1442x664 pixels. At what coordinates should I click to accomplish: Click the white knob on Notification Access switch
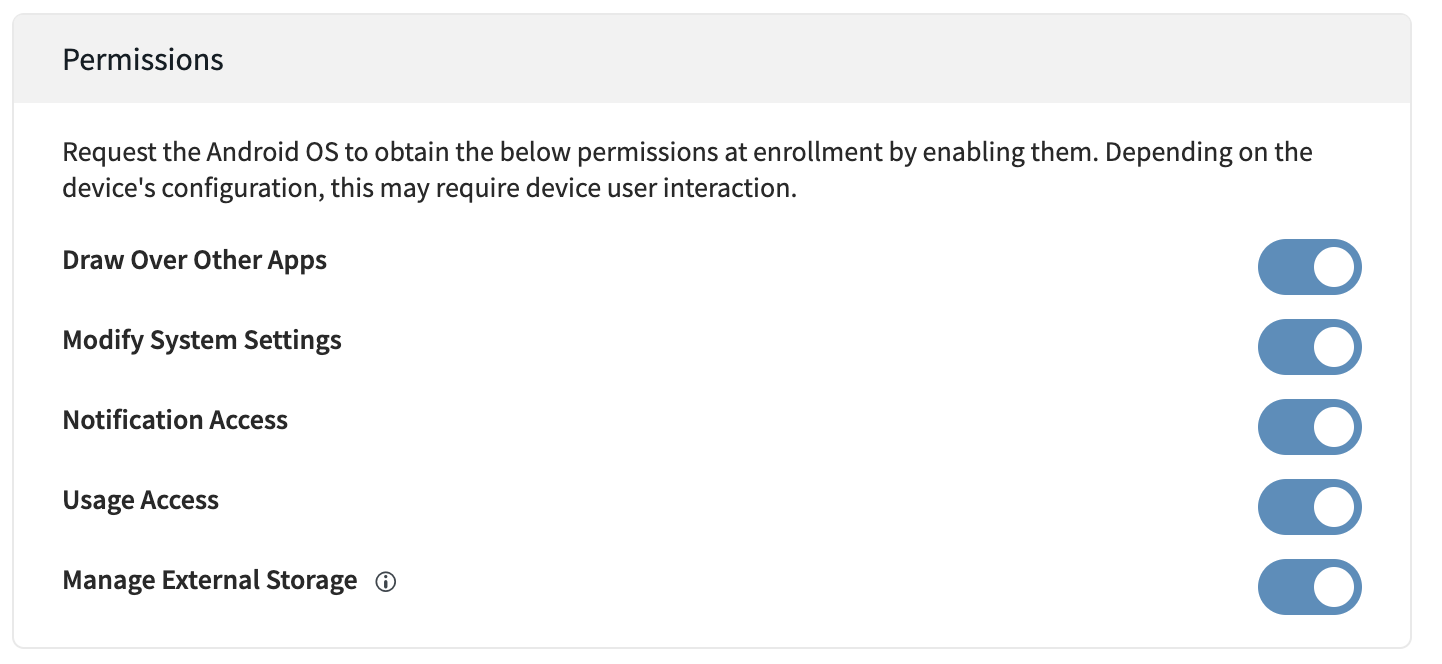coord(1333,427)
